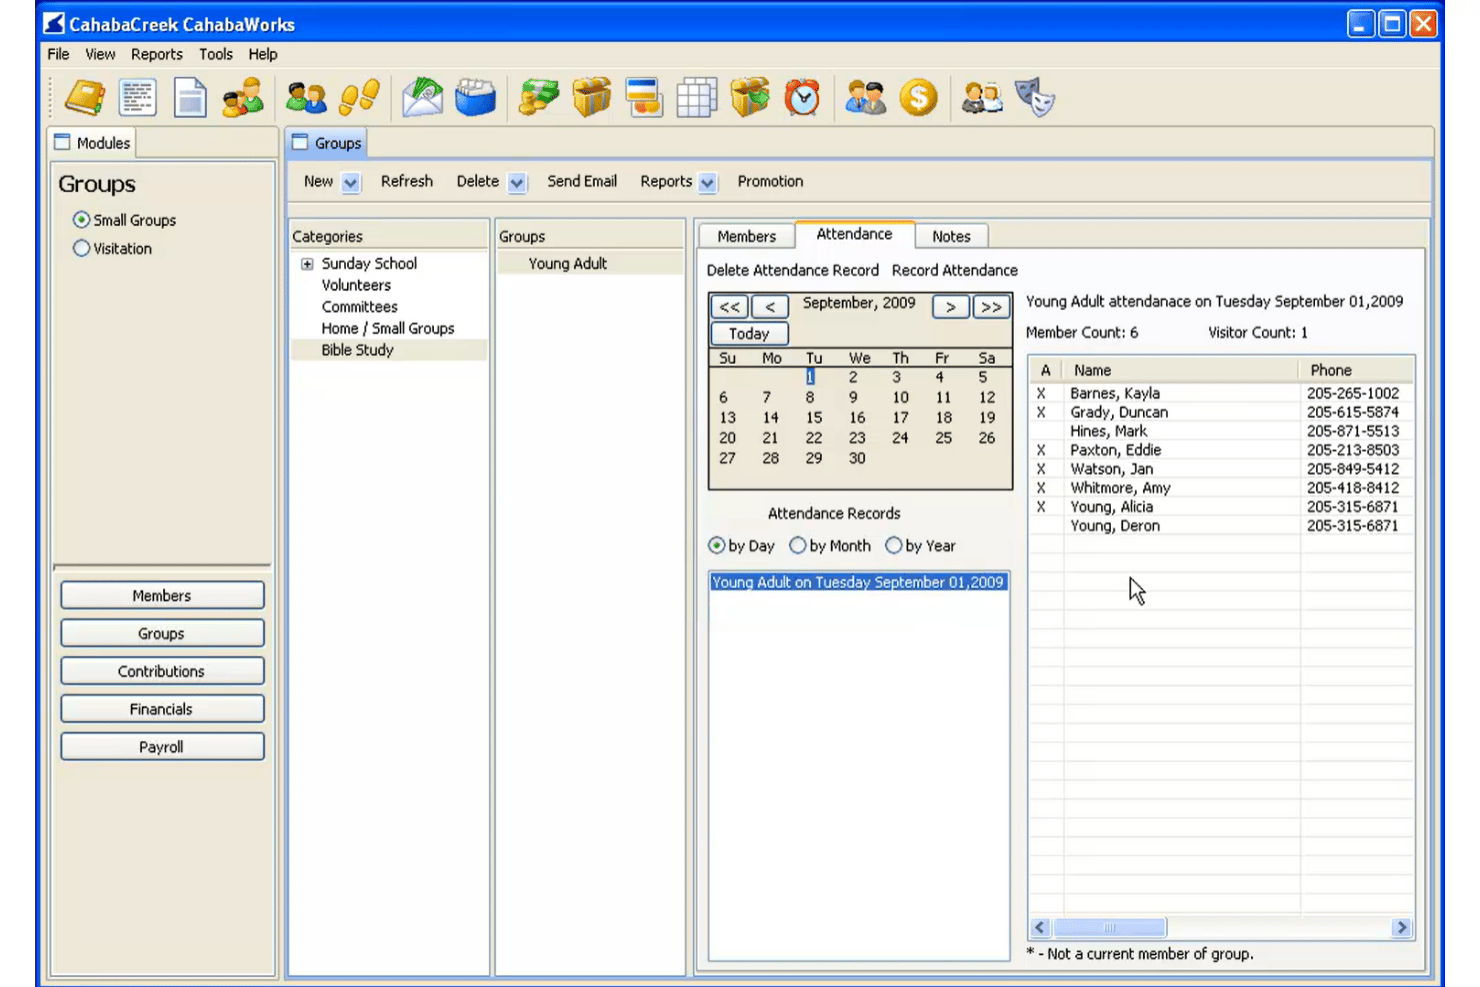
Task: Select September 15 on the calendar
Action: [x=814, y=418]
